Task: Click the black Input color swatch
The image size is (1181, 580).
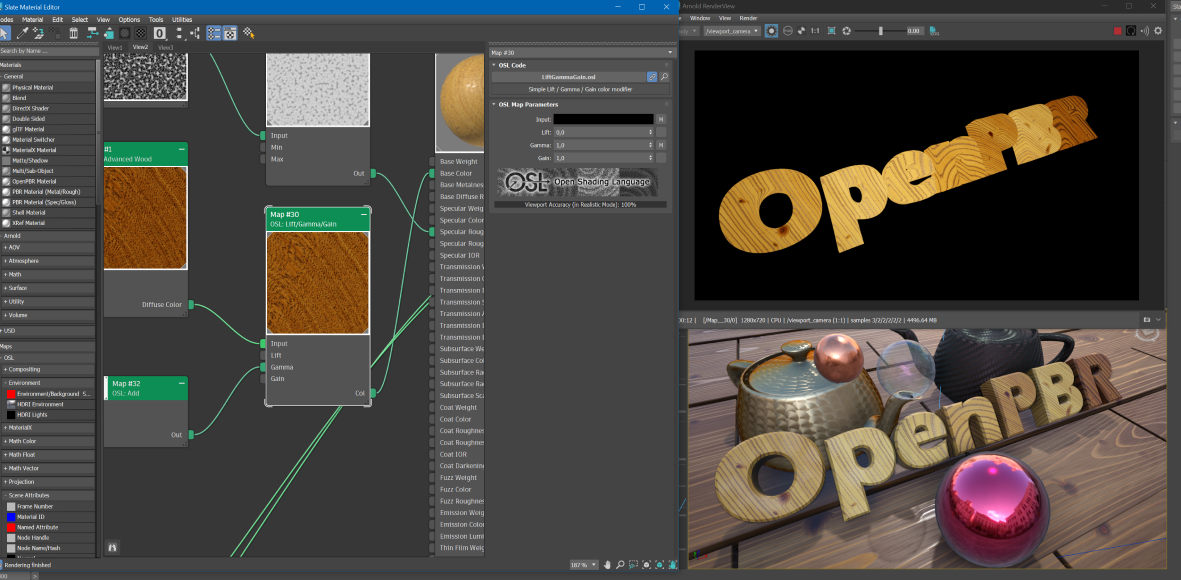Action: [x=603, y=119]
